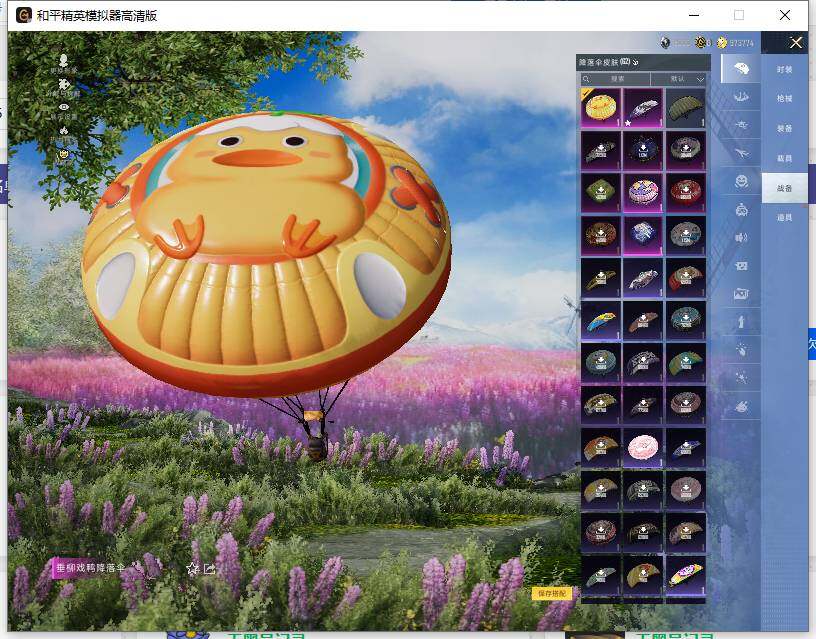This screenshot has height=639, width=816.
Task: Choose the olive green default parachute thumbnail
Action: tap(685, 108)
